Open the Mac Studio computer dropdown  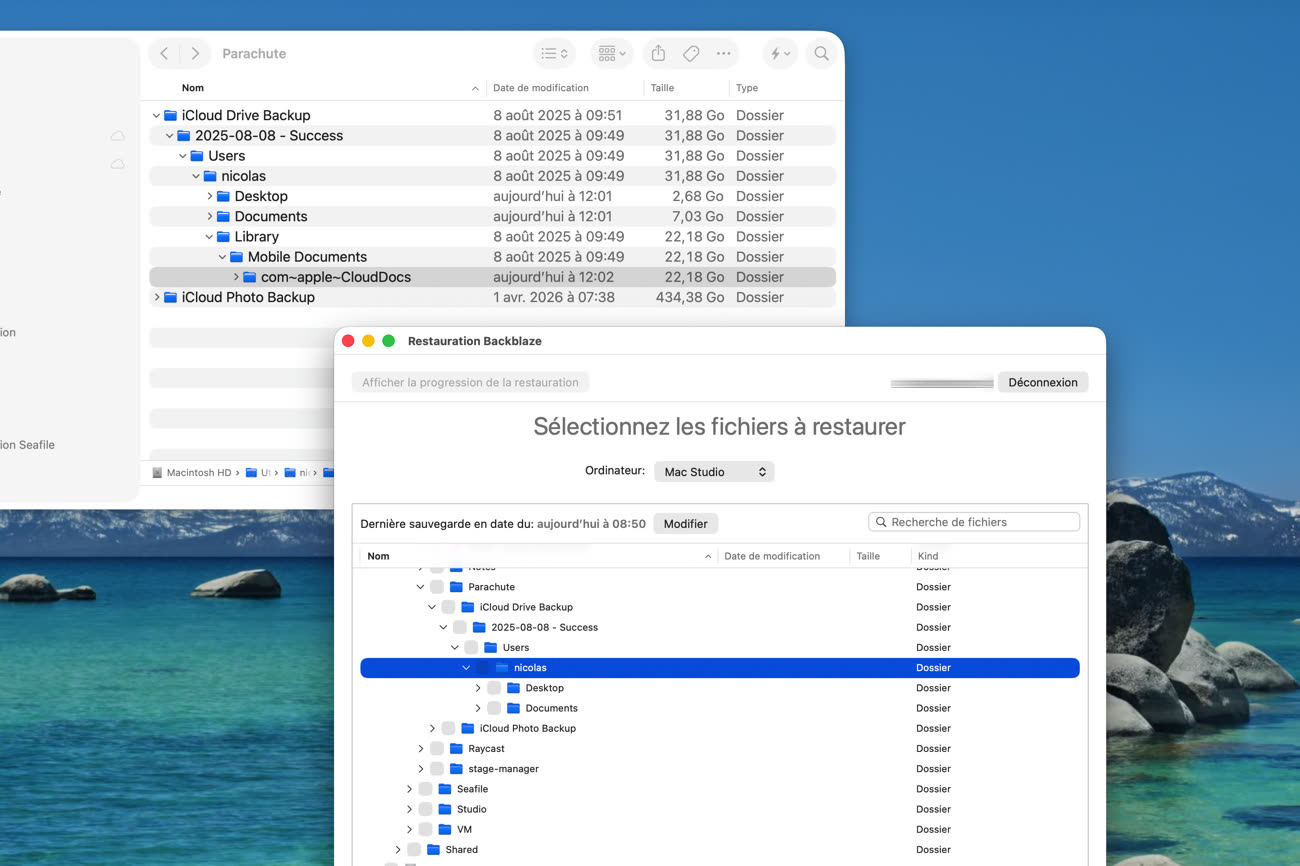click(714, 472)
